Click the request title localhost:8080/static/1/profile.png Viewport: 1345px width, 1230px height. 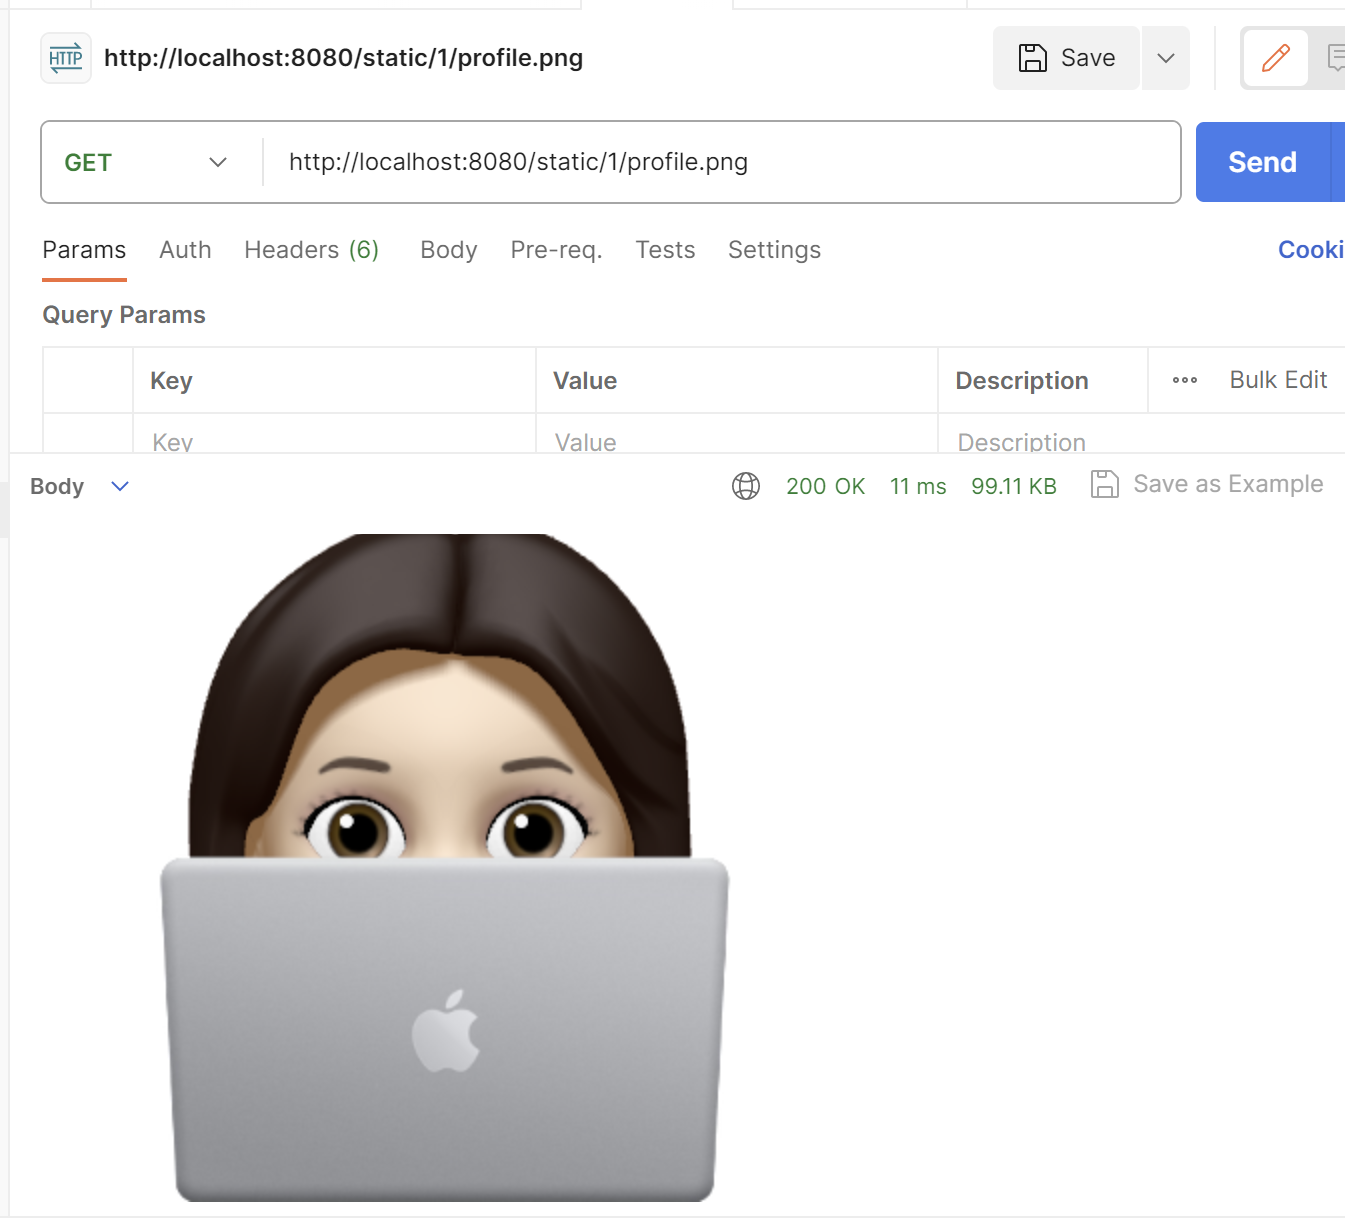(x=343, y=58)
